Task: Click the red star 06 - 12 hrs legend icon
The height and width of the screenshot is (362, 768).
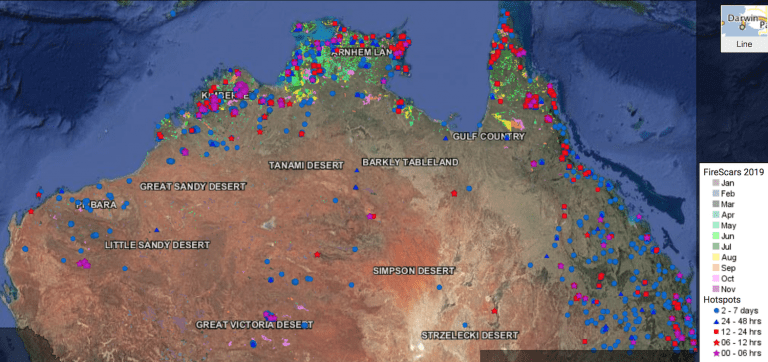Action: pos(716,342)
